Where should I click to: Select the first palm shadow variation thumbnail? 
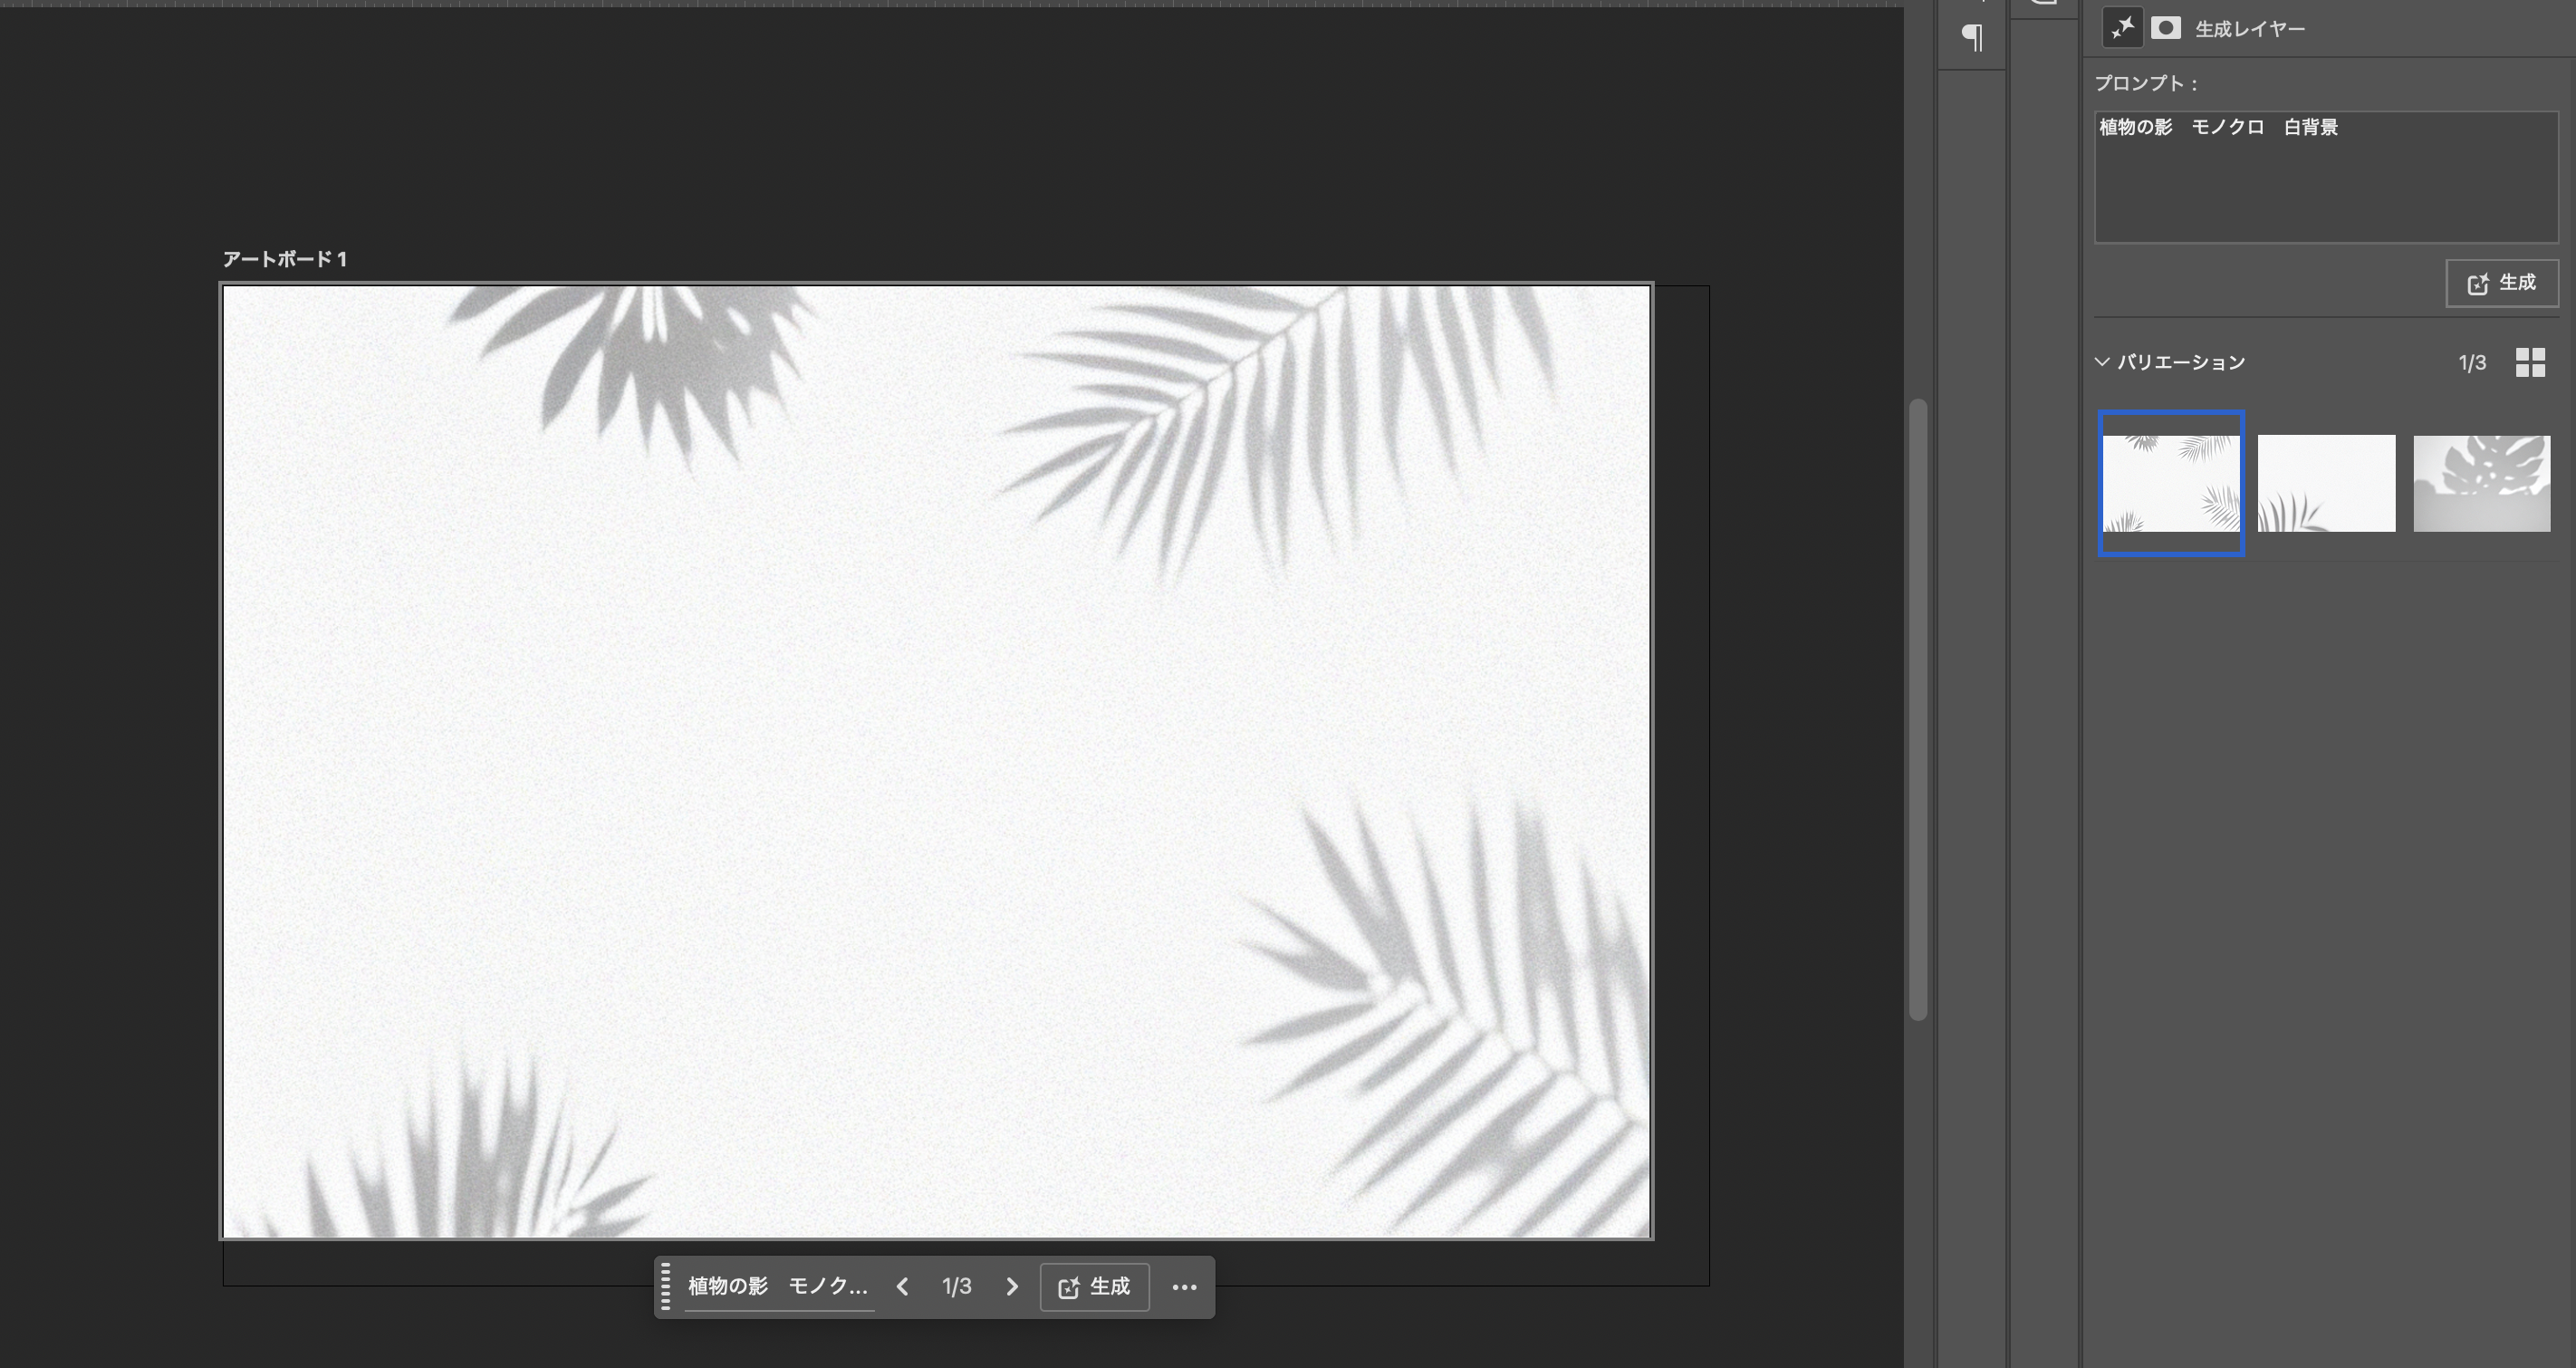click(x=2171, y=483)
